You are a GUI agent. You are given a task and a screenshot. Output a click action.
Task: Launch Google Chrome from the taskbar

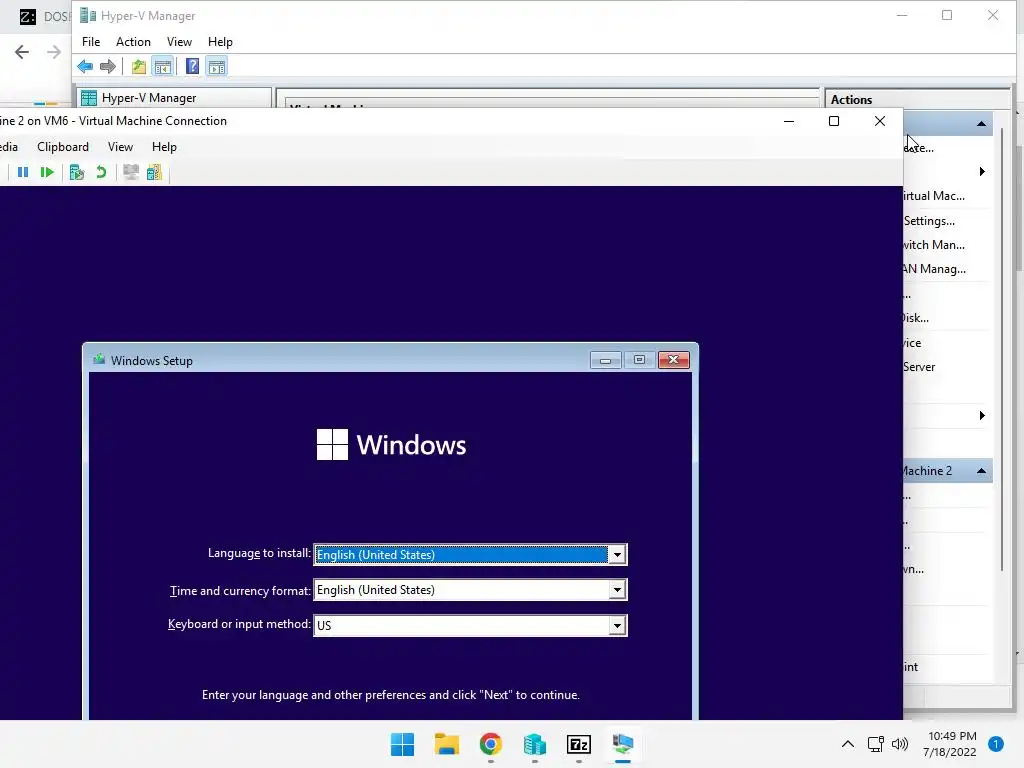point(490,744)
